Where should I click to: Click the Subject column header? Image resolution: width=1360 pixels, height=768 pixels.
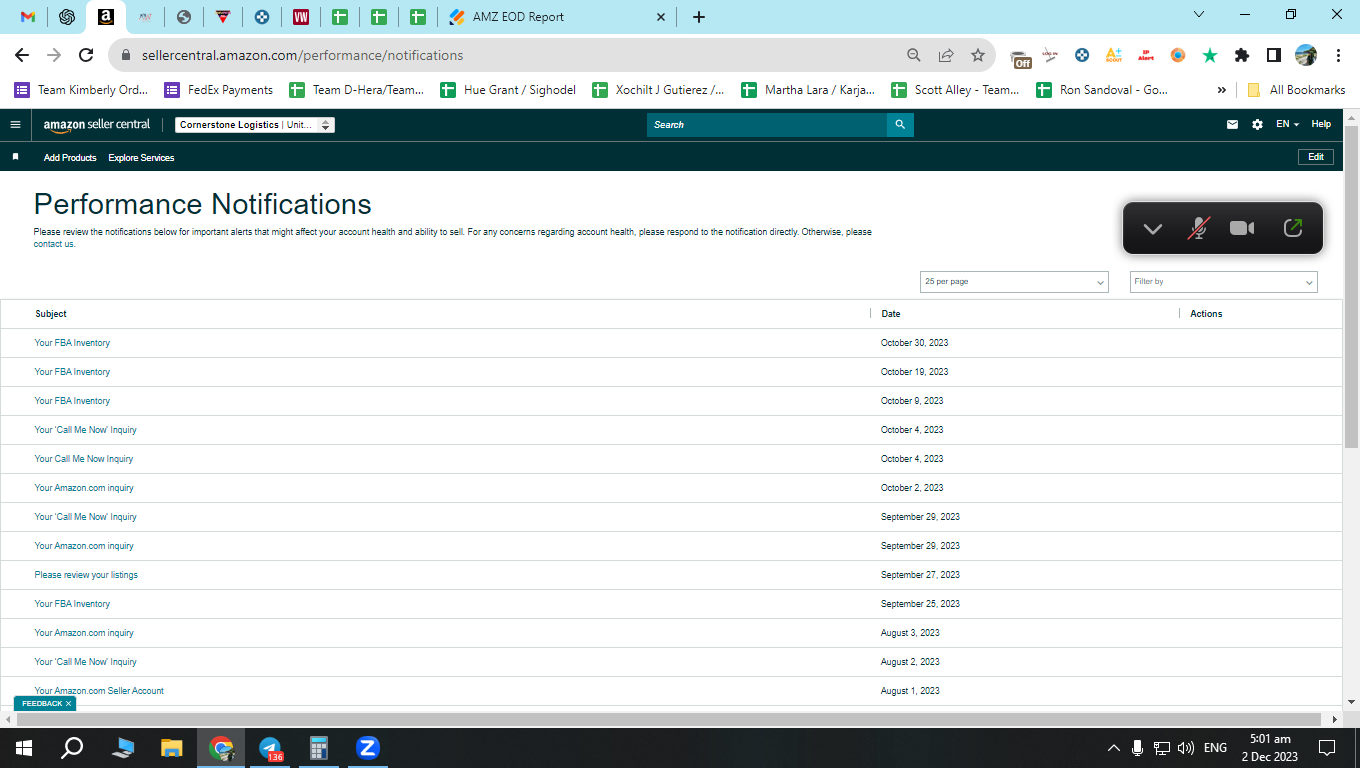point(51,314)
